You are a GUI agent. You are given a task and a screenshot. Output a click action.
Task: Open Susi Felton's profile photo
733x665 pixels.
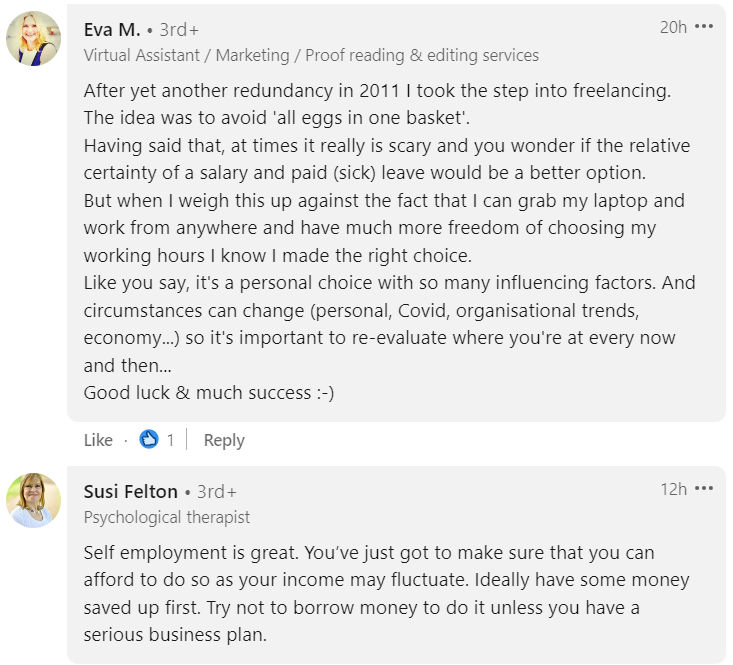click(x=34, y=501)
